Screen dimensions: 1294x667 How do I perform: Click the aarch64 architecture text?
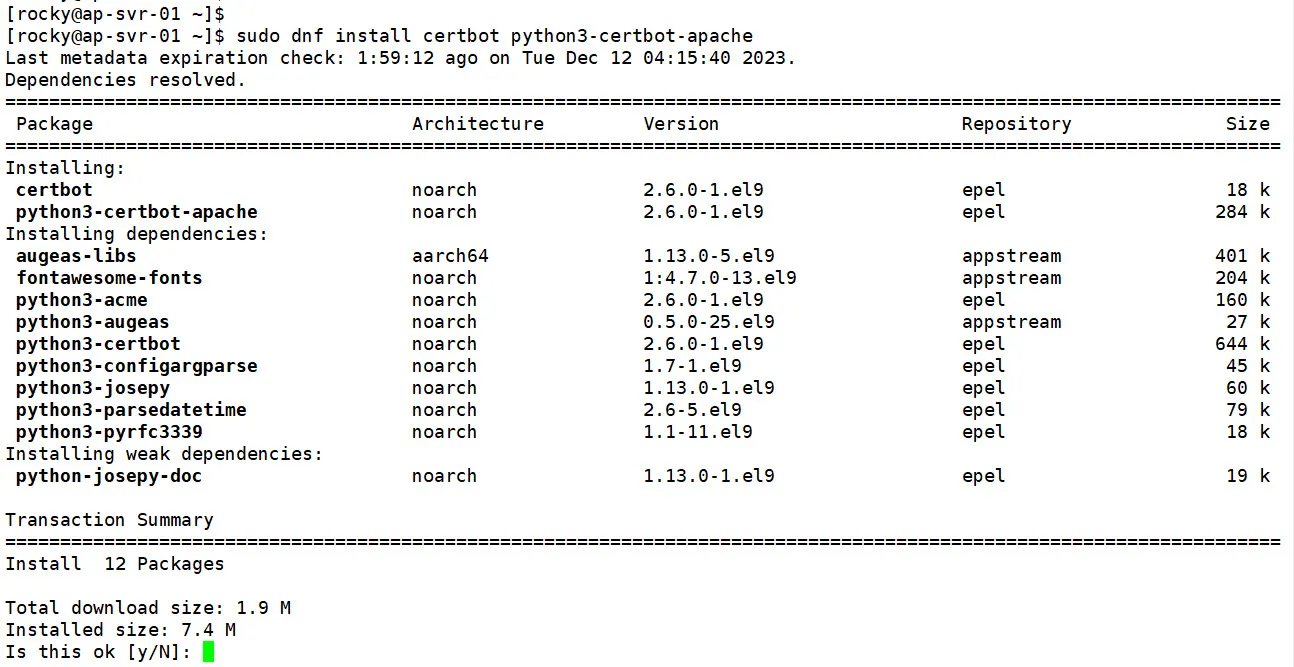pos(450,256)
